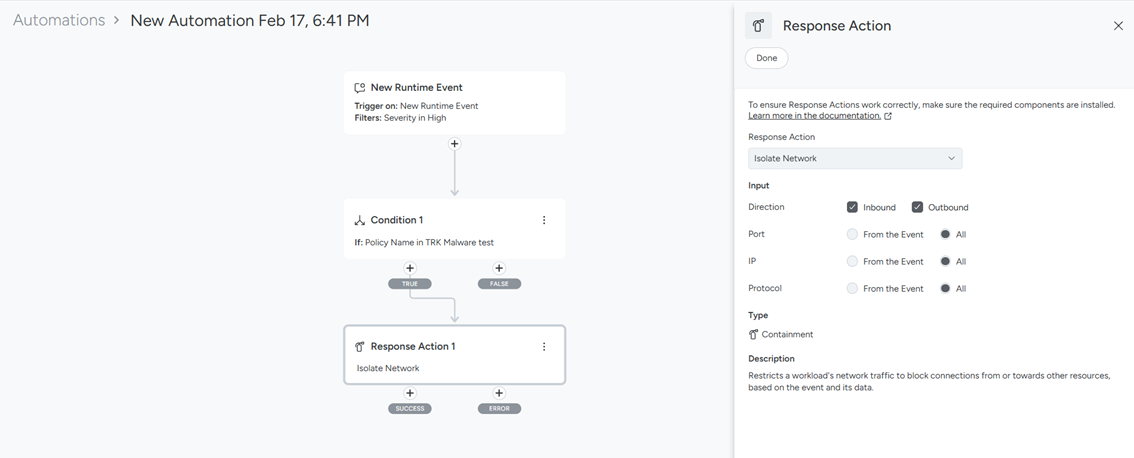
Task: Select the Condition 1 node card
Action: click(454, 230)
